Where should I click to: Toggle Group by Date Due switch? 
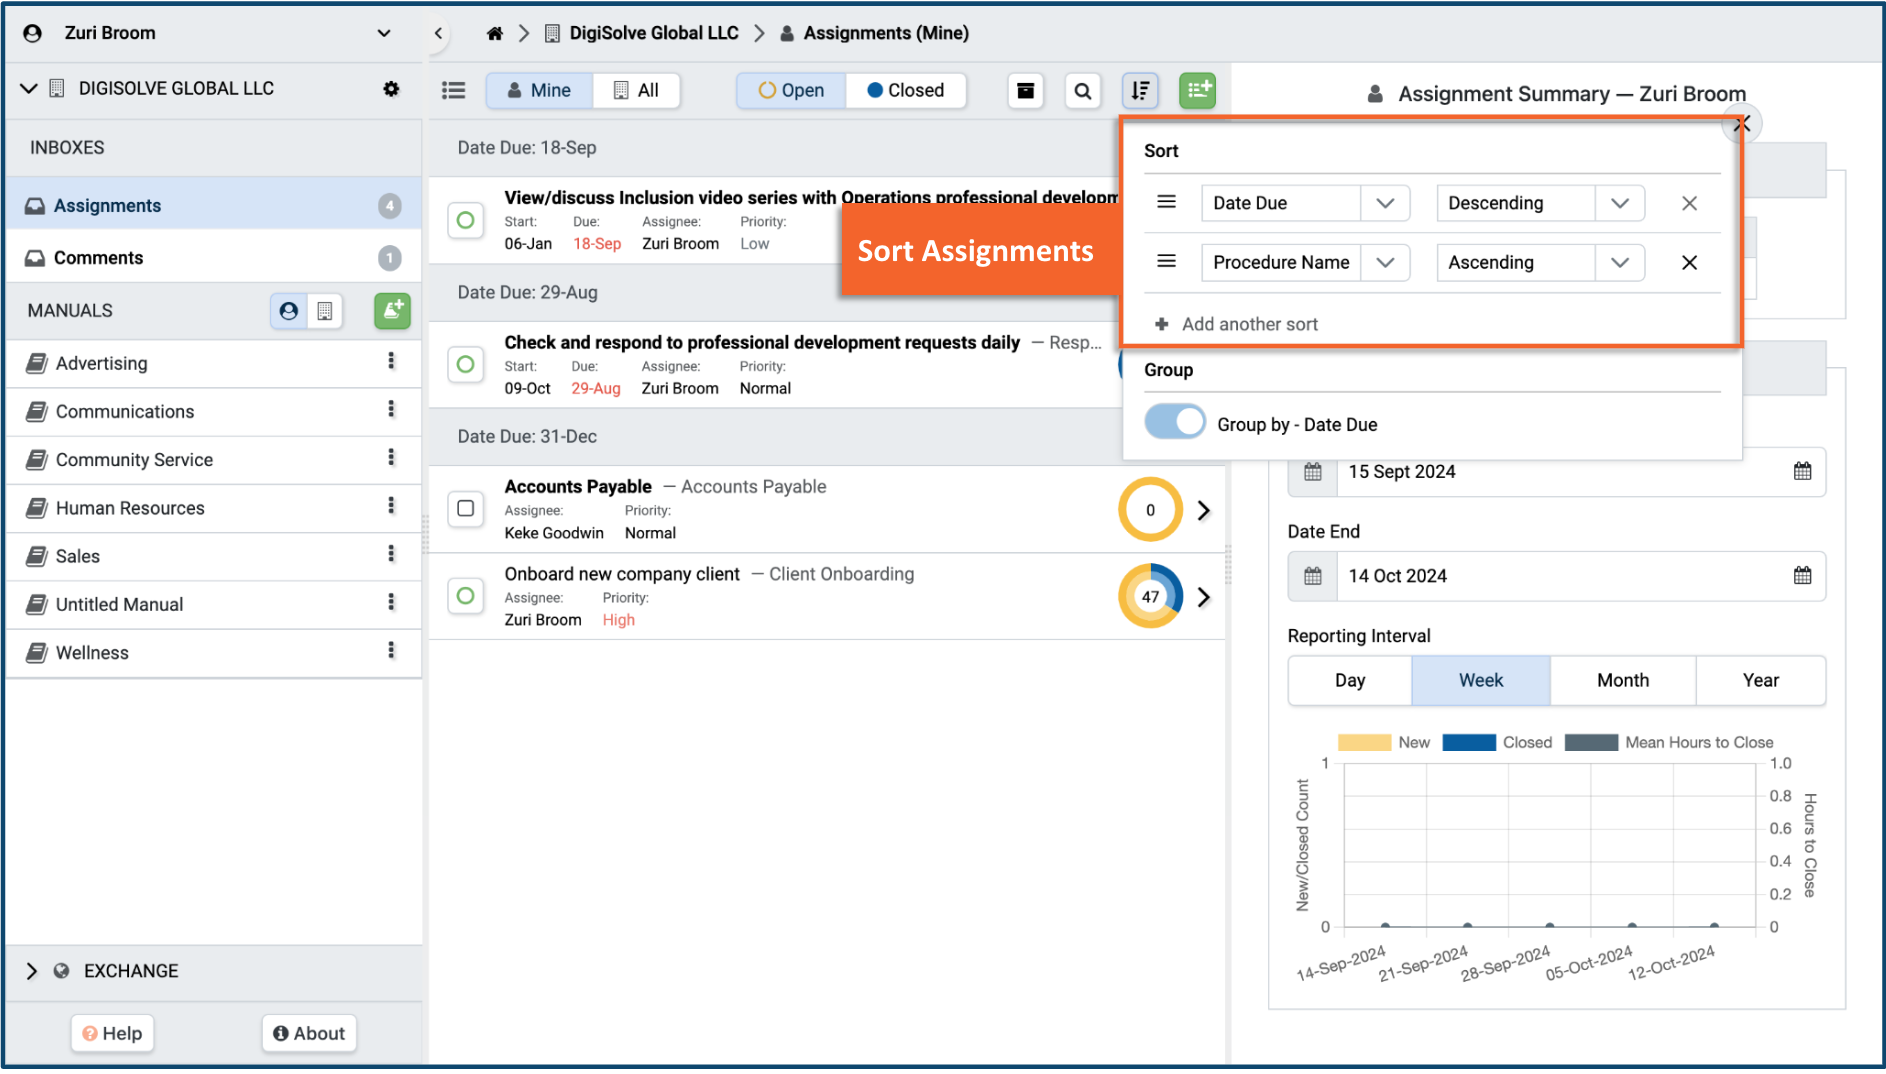(1175, 423)
